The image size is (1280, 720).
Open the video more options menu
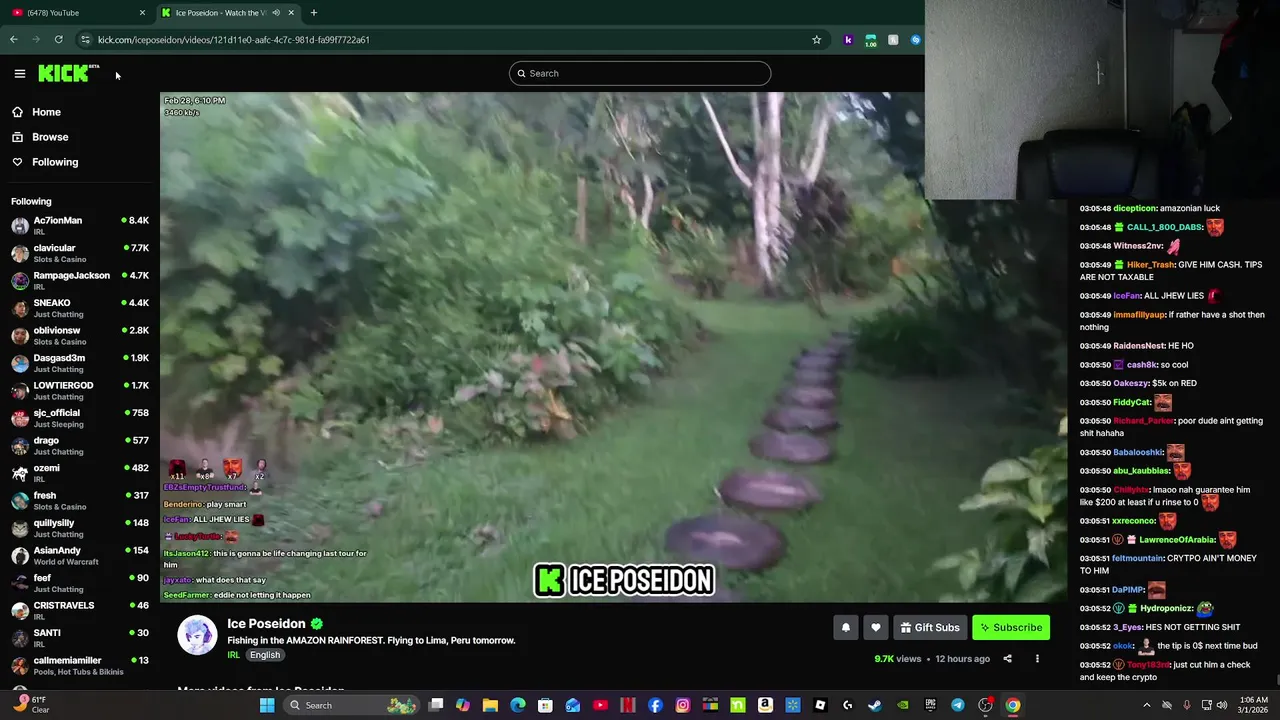(1037, 659)
